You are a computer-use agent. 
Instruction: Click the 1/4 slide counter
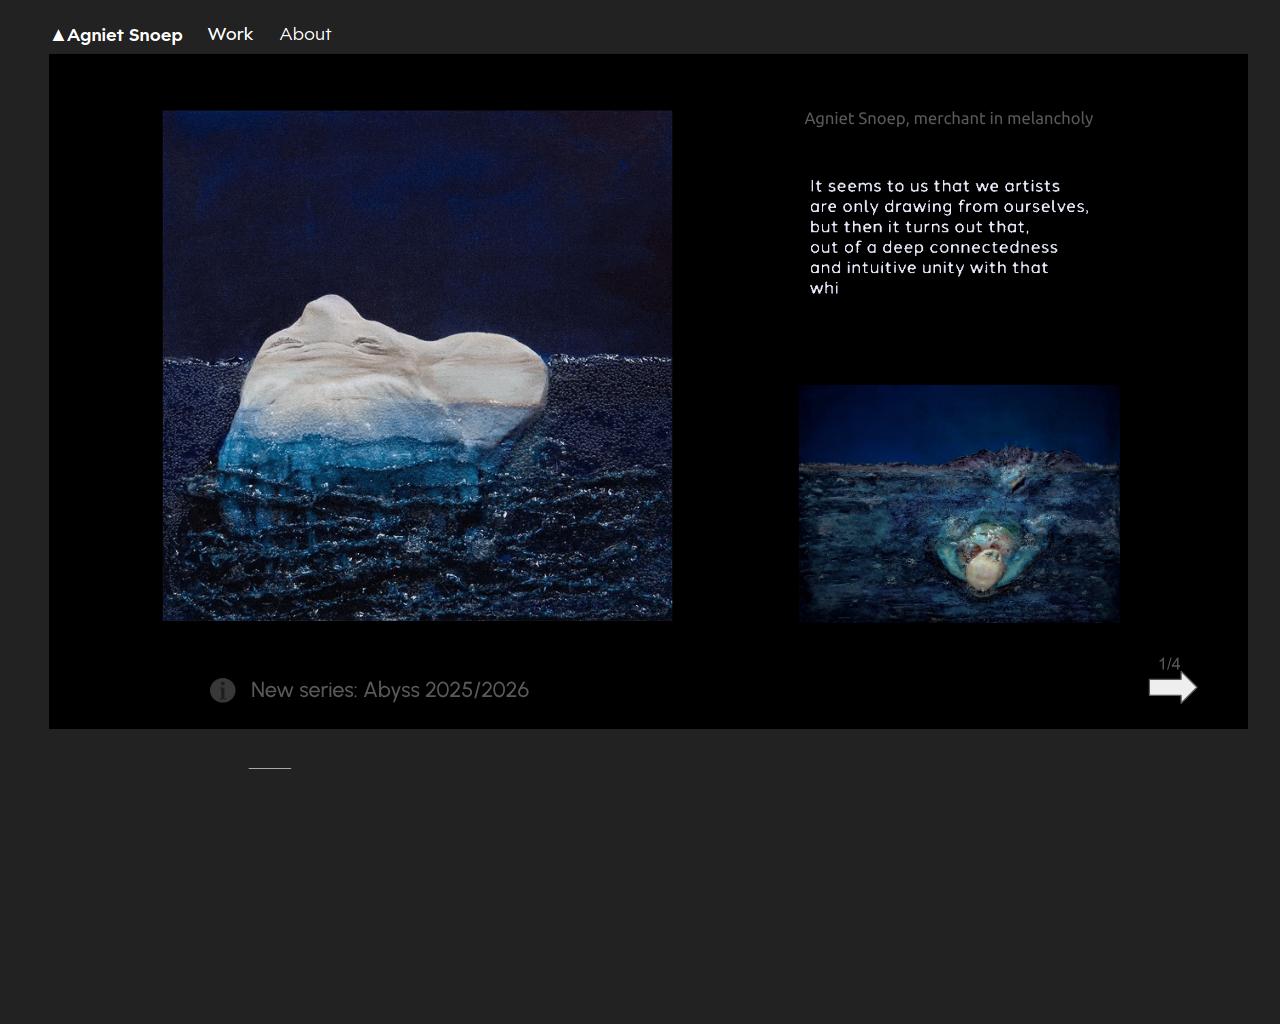tap(1169, 664)
